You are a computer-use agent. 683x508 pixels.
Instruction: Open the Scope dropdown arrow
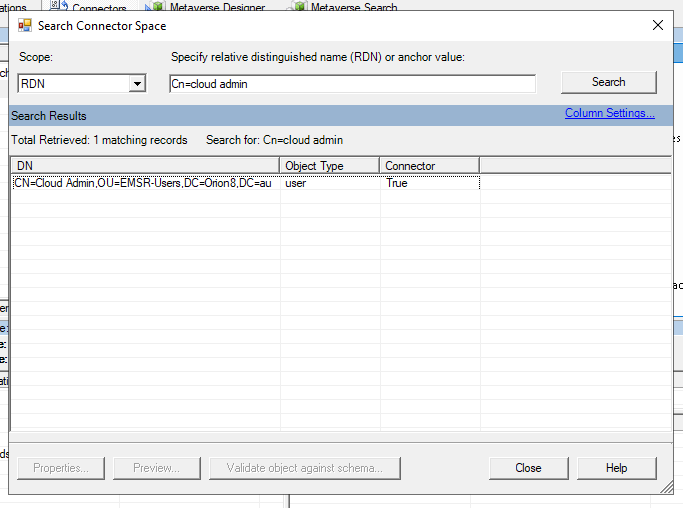tap(137, 84)
